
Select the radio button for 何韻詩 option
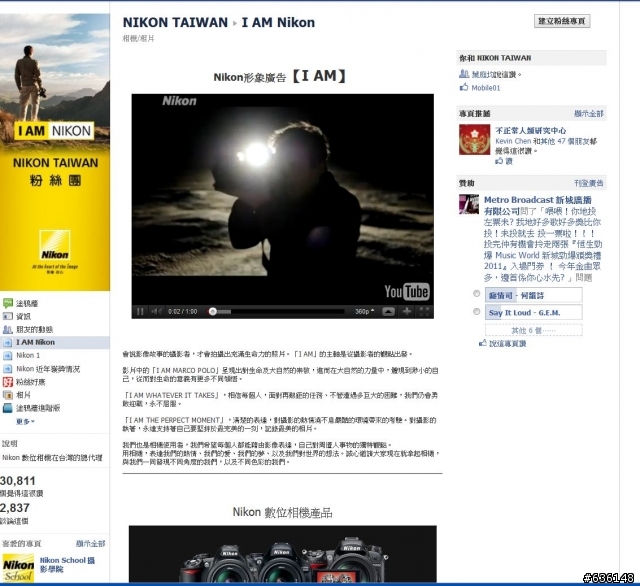(476, 293)
